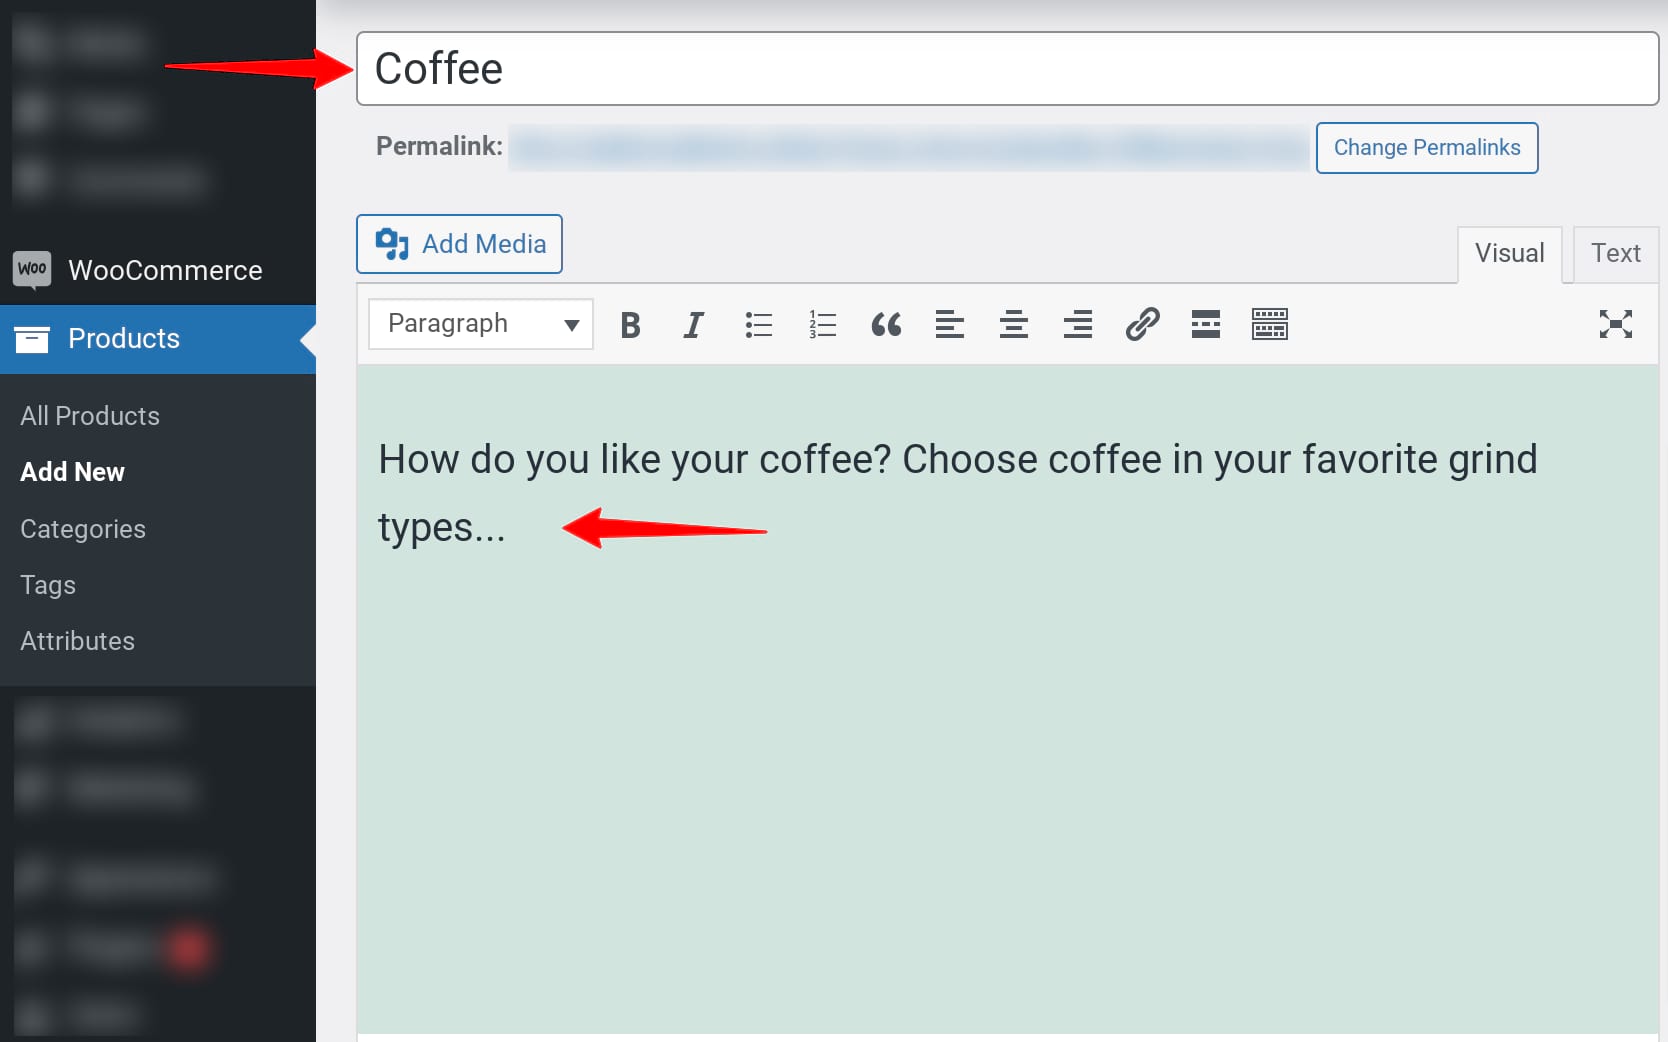Add a blockquote

click(886, 325)
